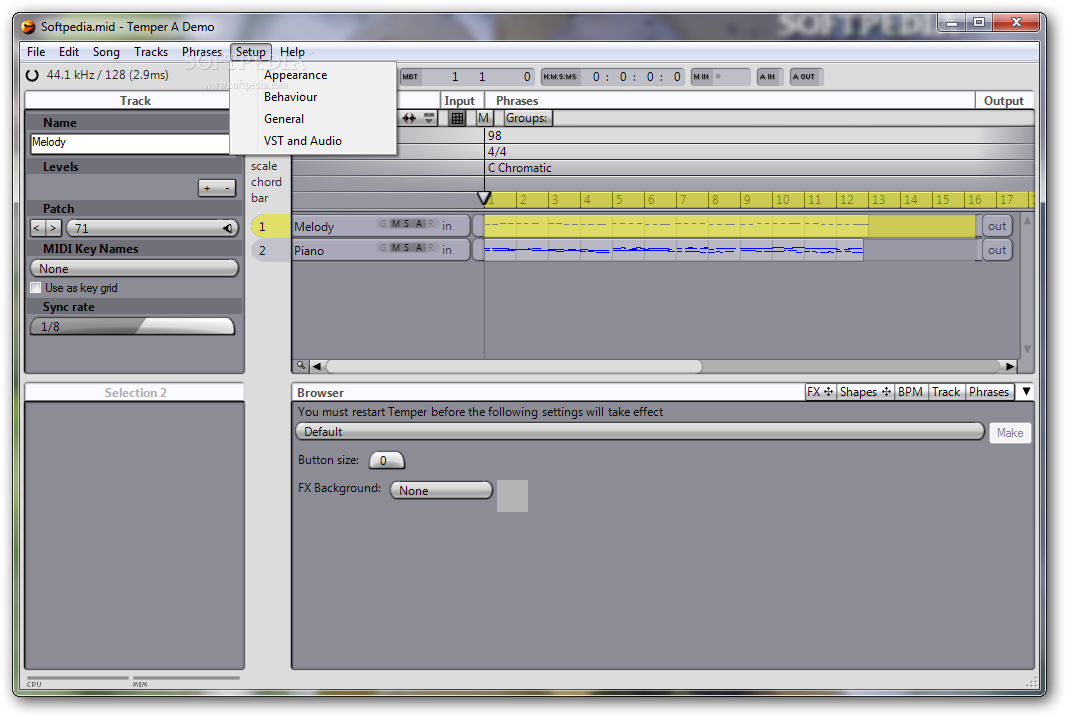
Task: Expand the Browser panel dropdown triangle
Action: [x=1026, y=392]
